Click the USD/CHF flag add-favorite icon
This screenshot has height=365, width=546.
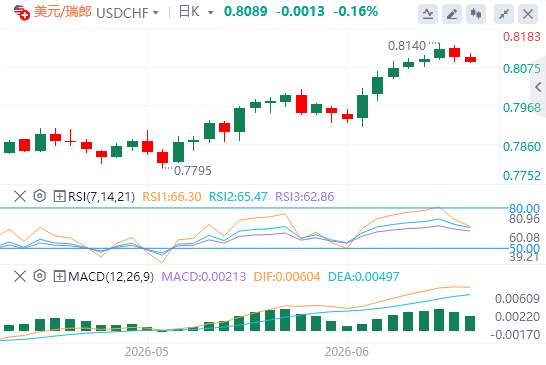pos(22,13)
